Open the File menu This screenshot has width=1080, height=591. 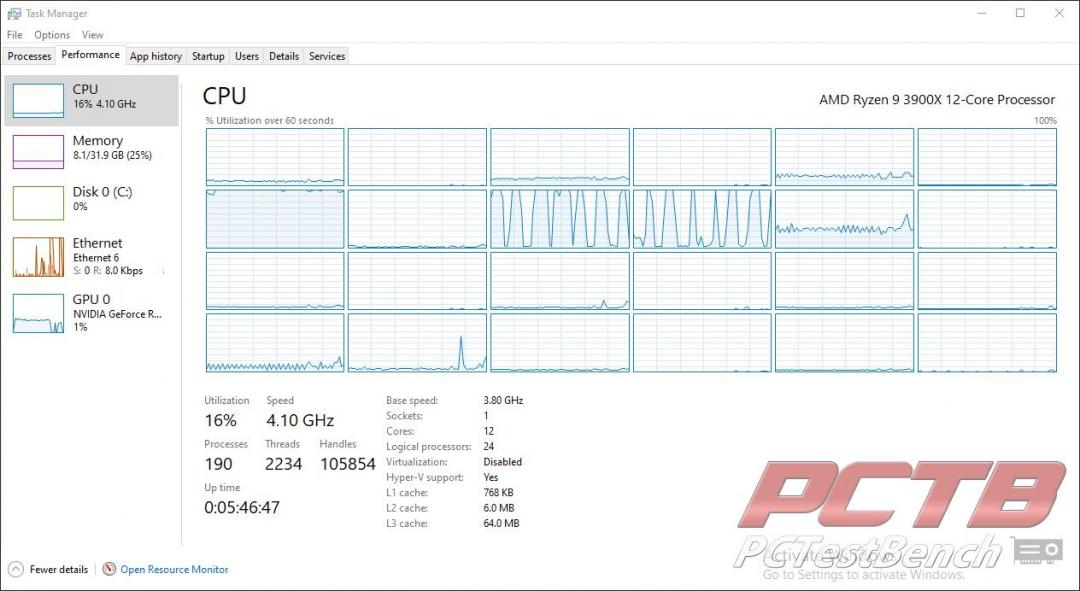14,34
